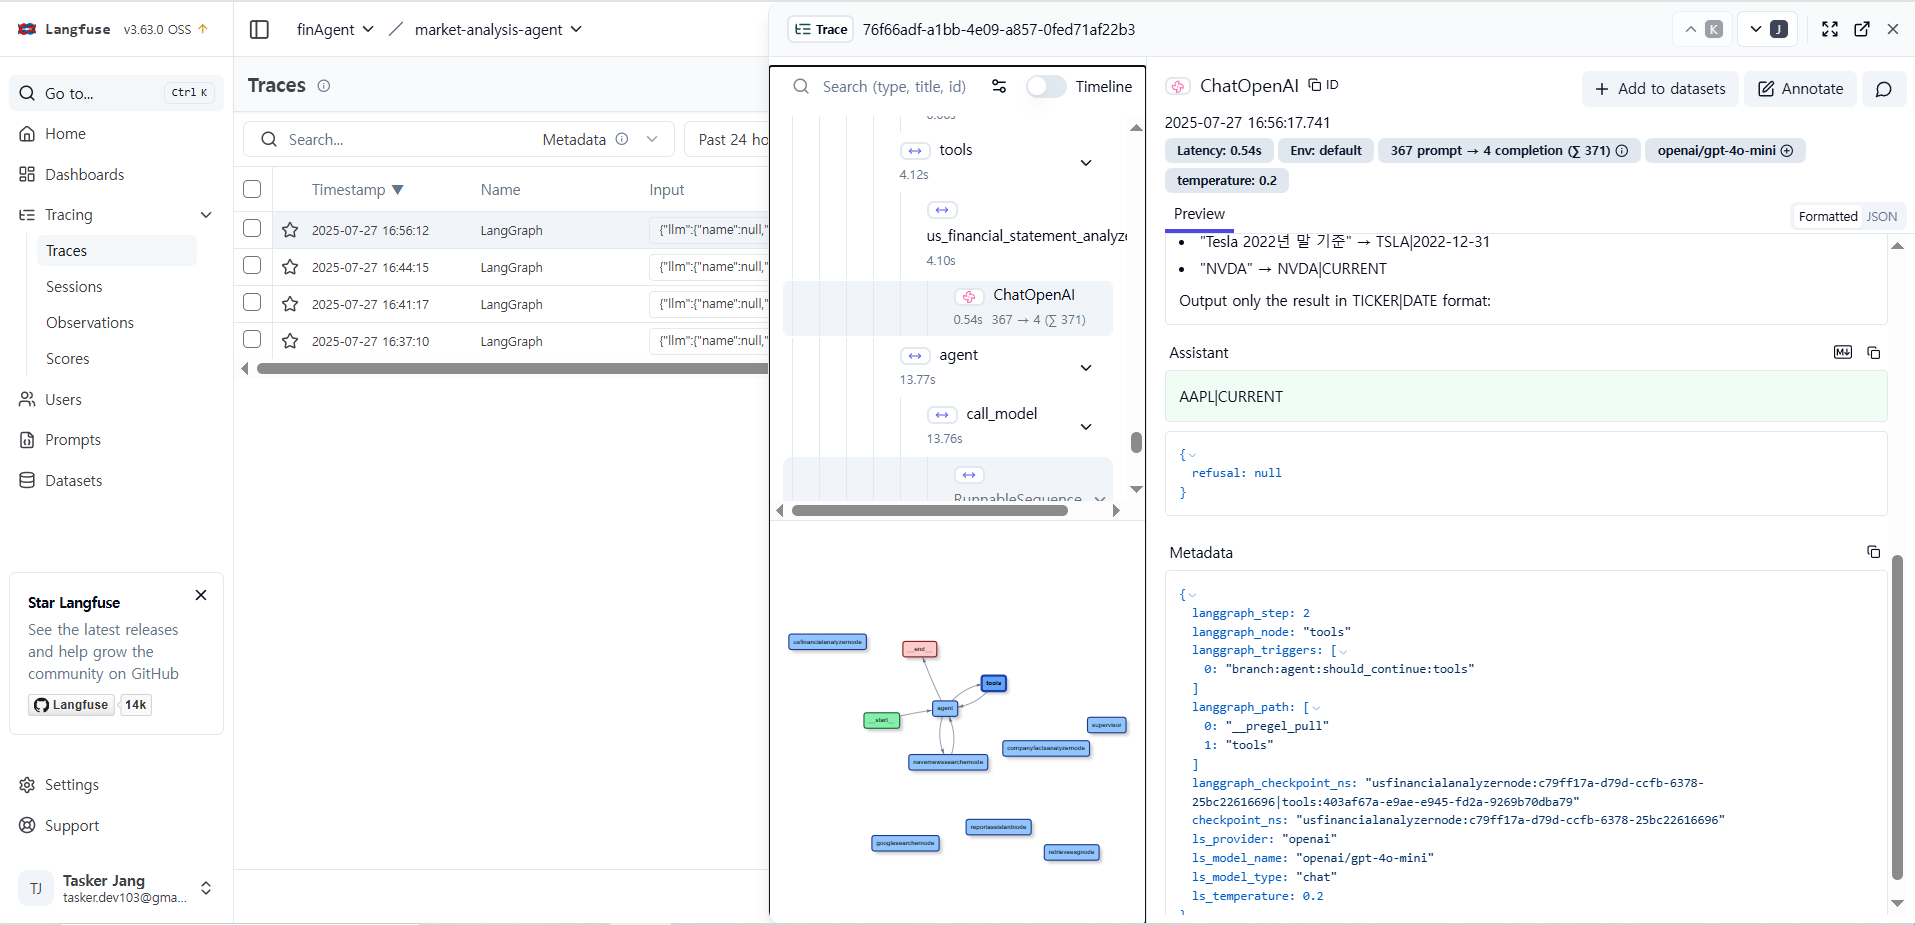Select the us_financial_statement_analyzer span

(x=1027, y=236)
